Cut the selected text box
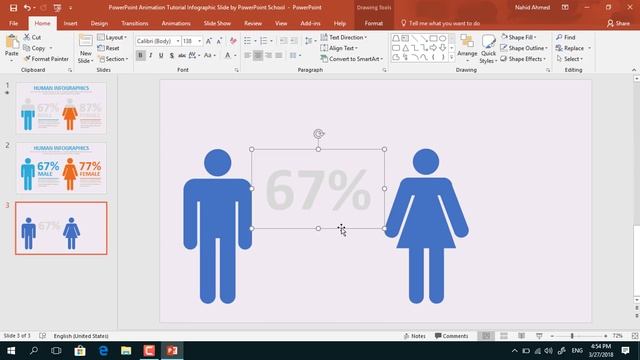Screen dimensions: 640x360 pos(32,37)
